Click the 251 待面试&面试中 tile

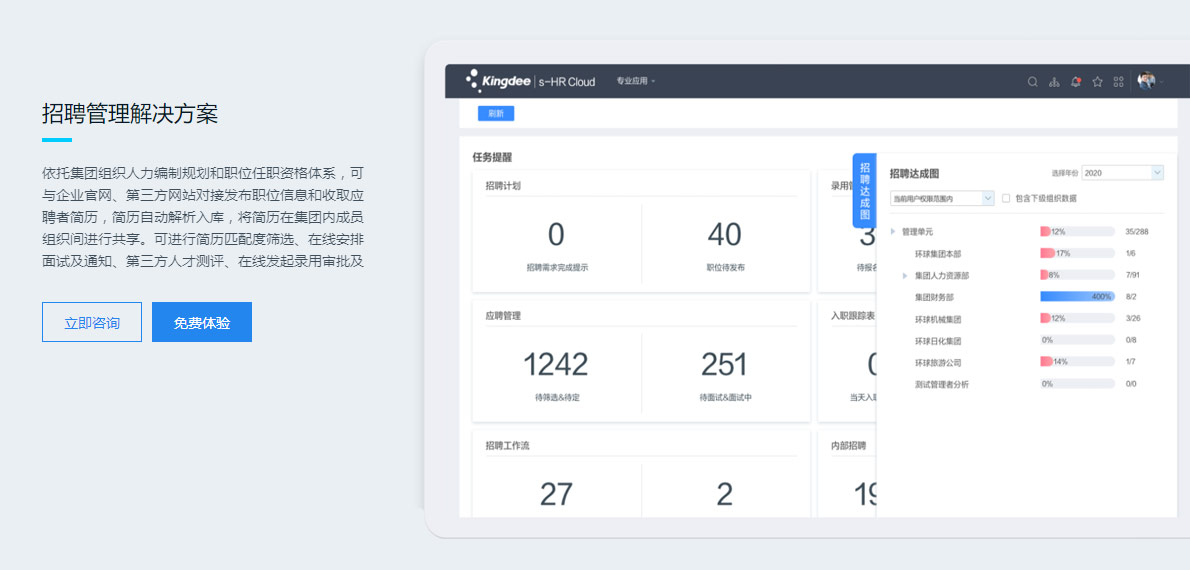pos(725,374)
